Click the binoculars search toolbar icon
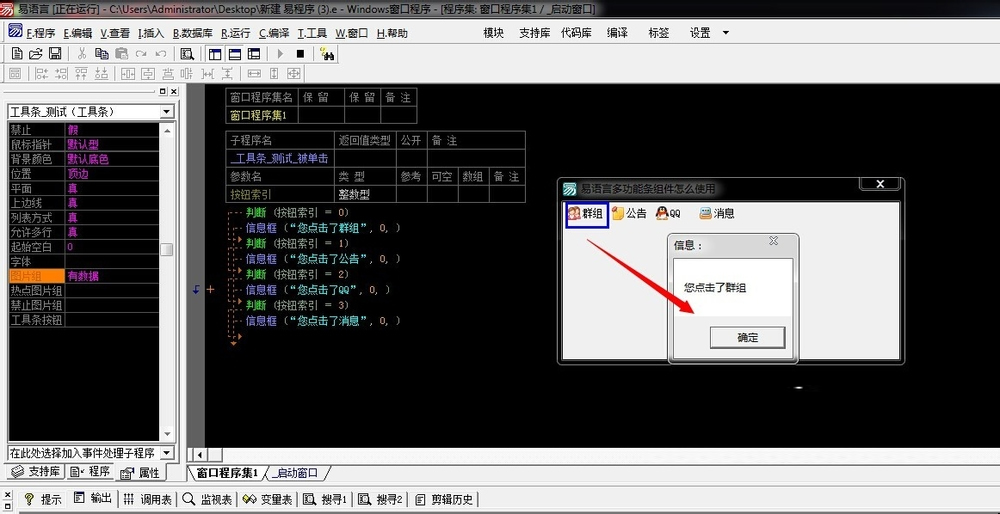The width and height of the screenshot is (1000, 514). [x=328, y=54]
